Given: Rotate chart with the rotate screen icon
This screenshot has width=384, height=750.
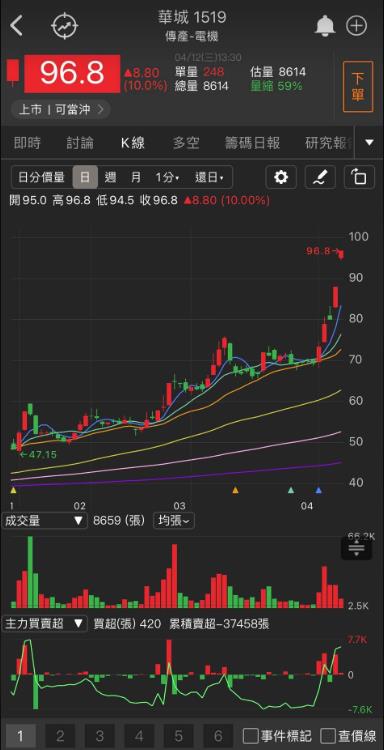Looking at the screenshot, I should point(359,178).
